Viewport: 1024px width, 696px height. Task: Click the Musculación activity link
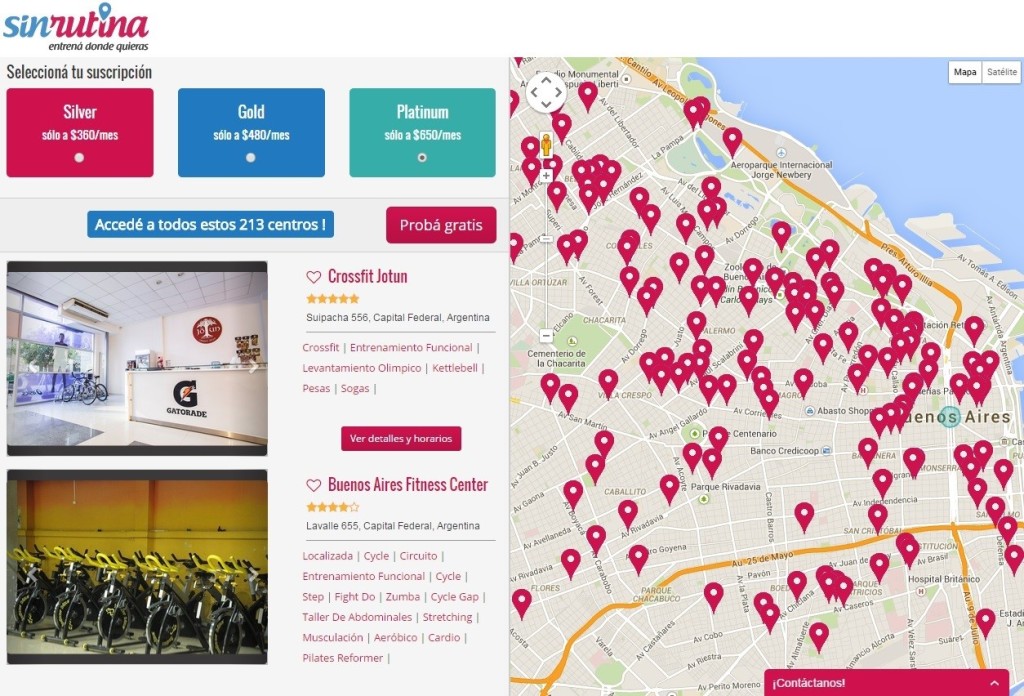point(332,637)
